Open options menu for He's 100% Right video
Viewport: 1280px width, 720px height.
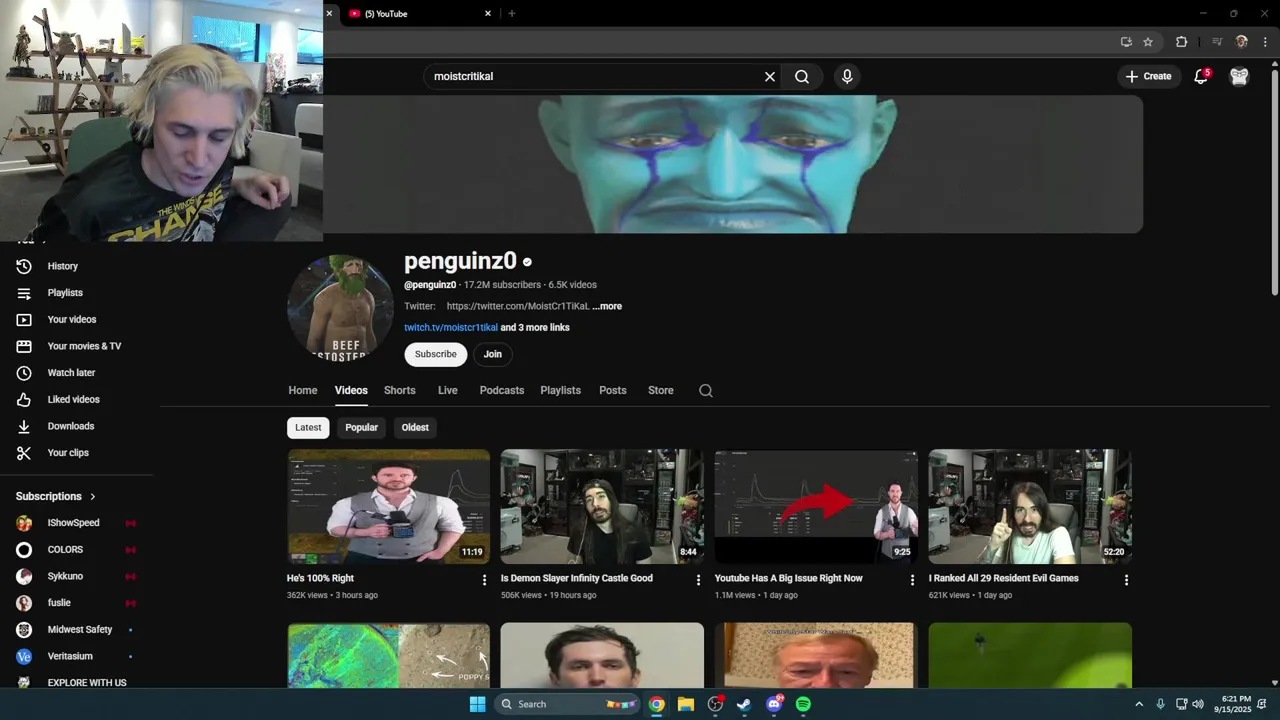click(x=485, y=580)
